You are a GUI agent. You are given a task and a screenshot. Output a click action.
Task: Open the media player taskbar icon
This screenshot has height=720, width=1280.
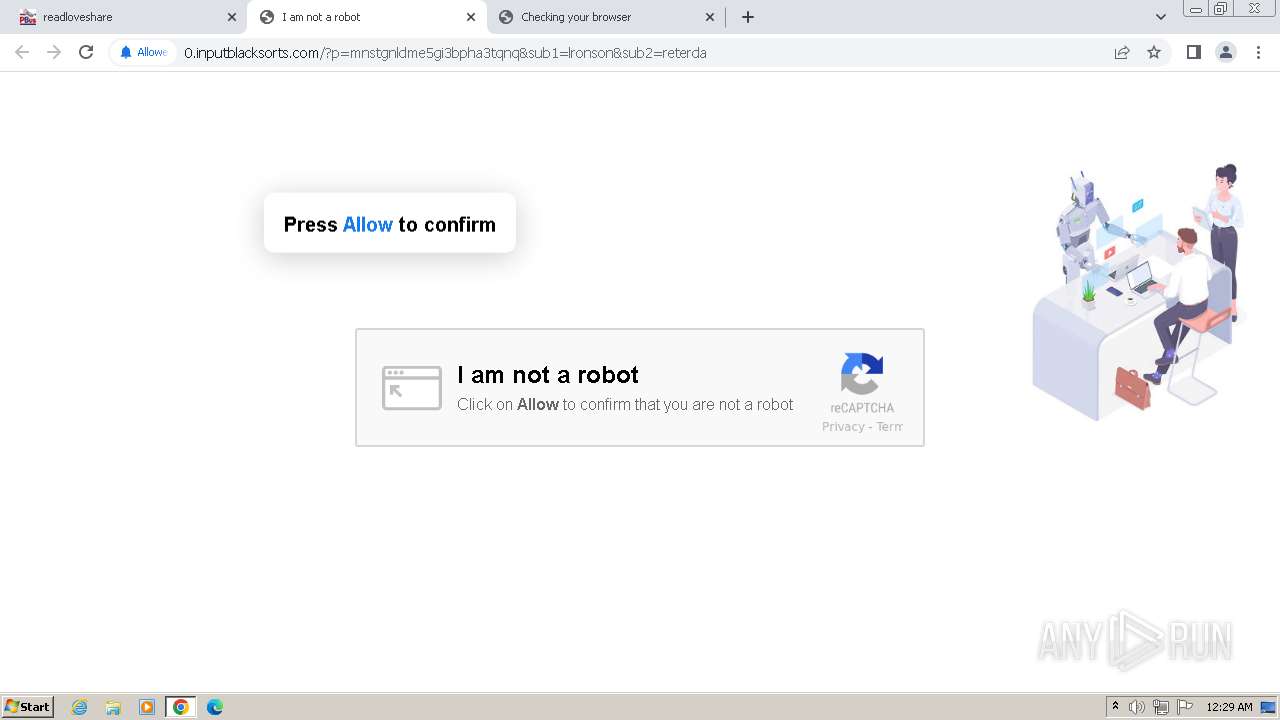click(x=147, y=707)
